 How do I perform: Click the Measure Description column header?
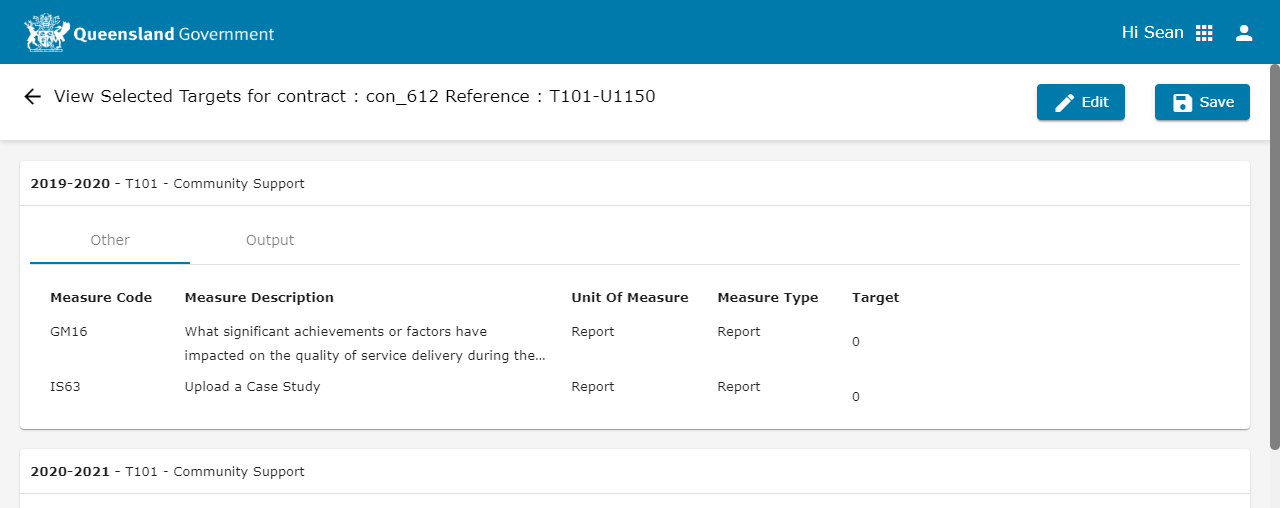(259, 298)
